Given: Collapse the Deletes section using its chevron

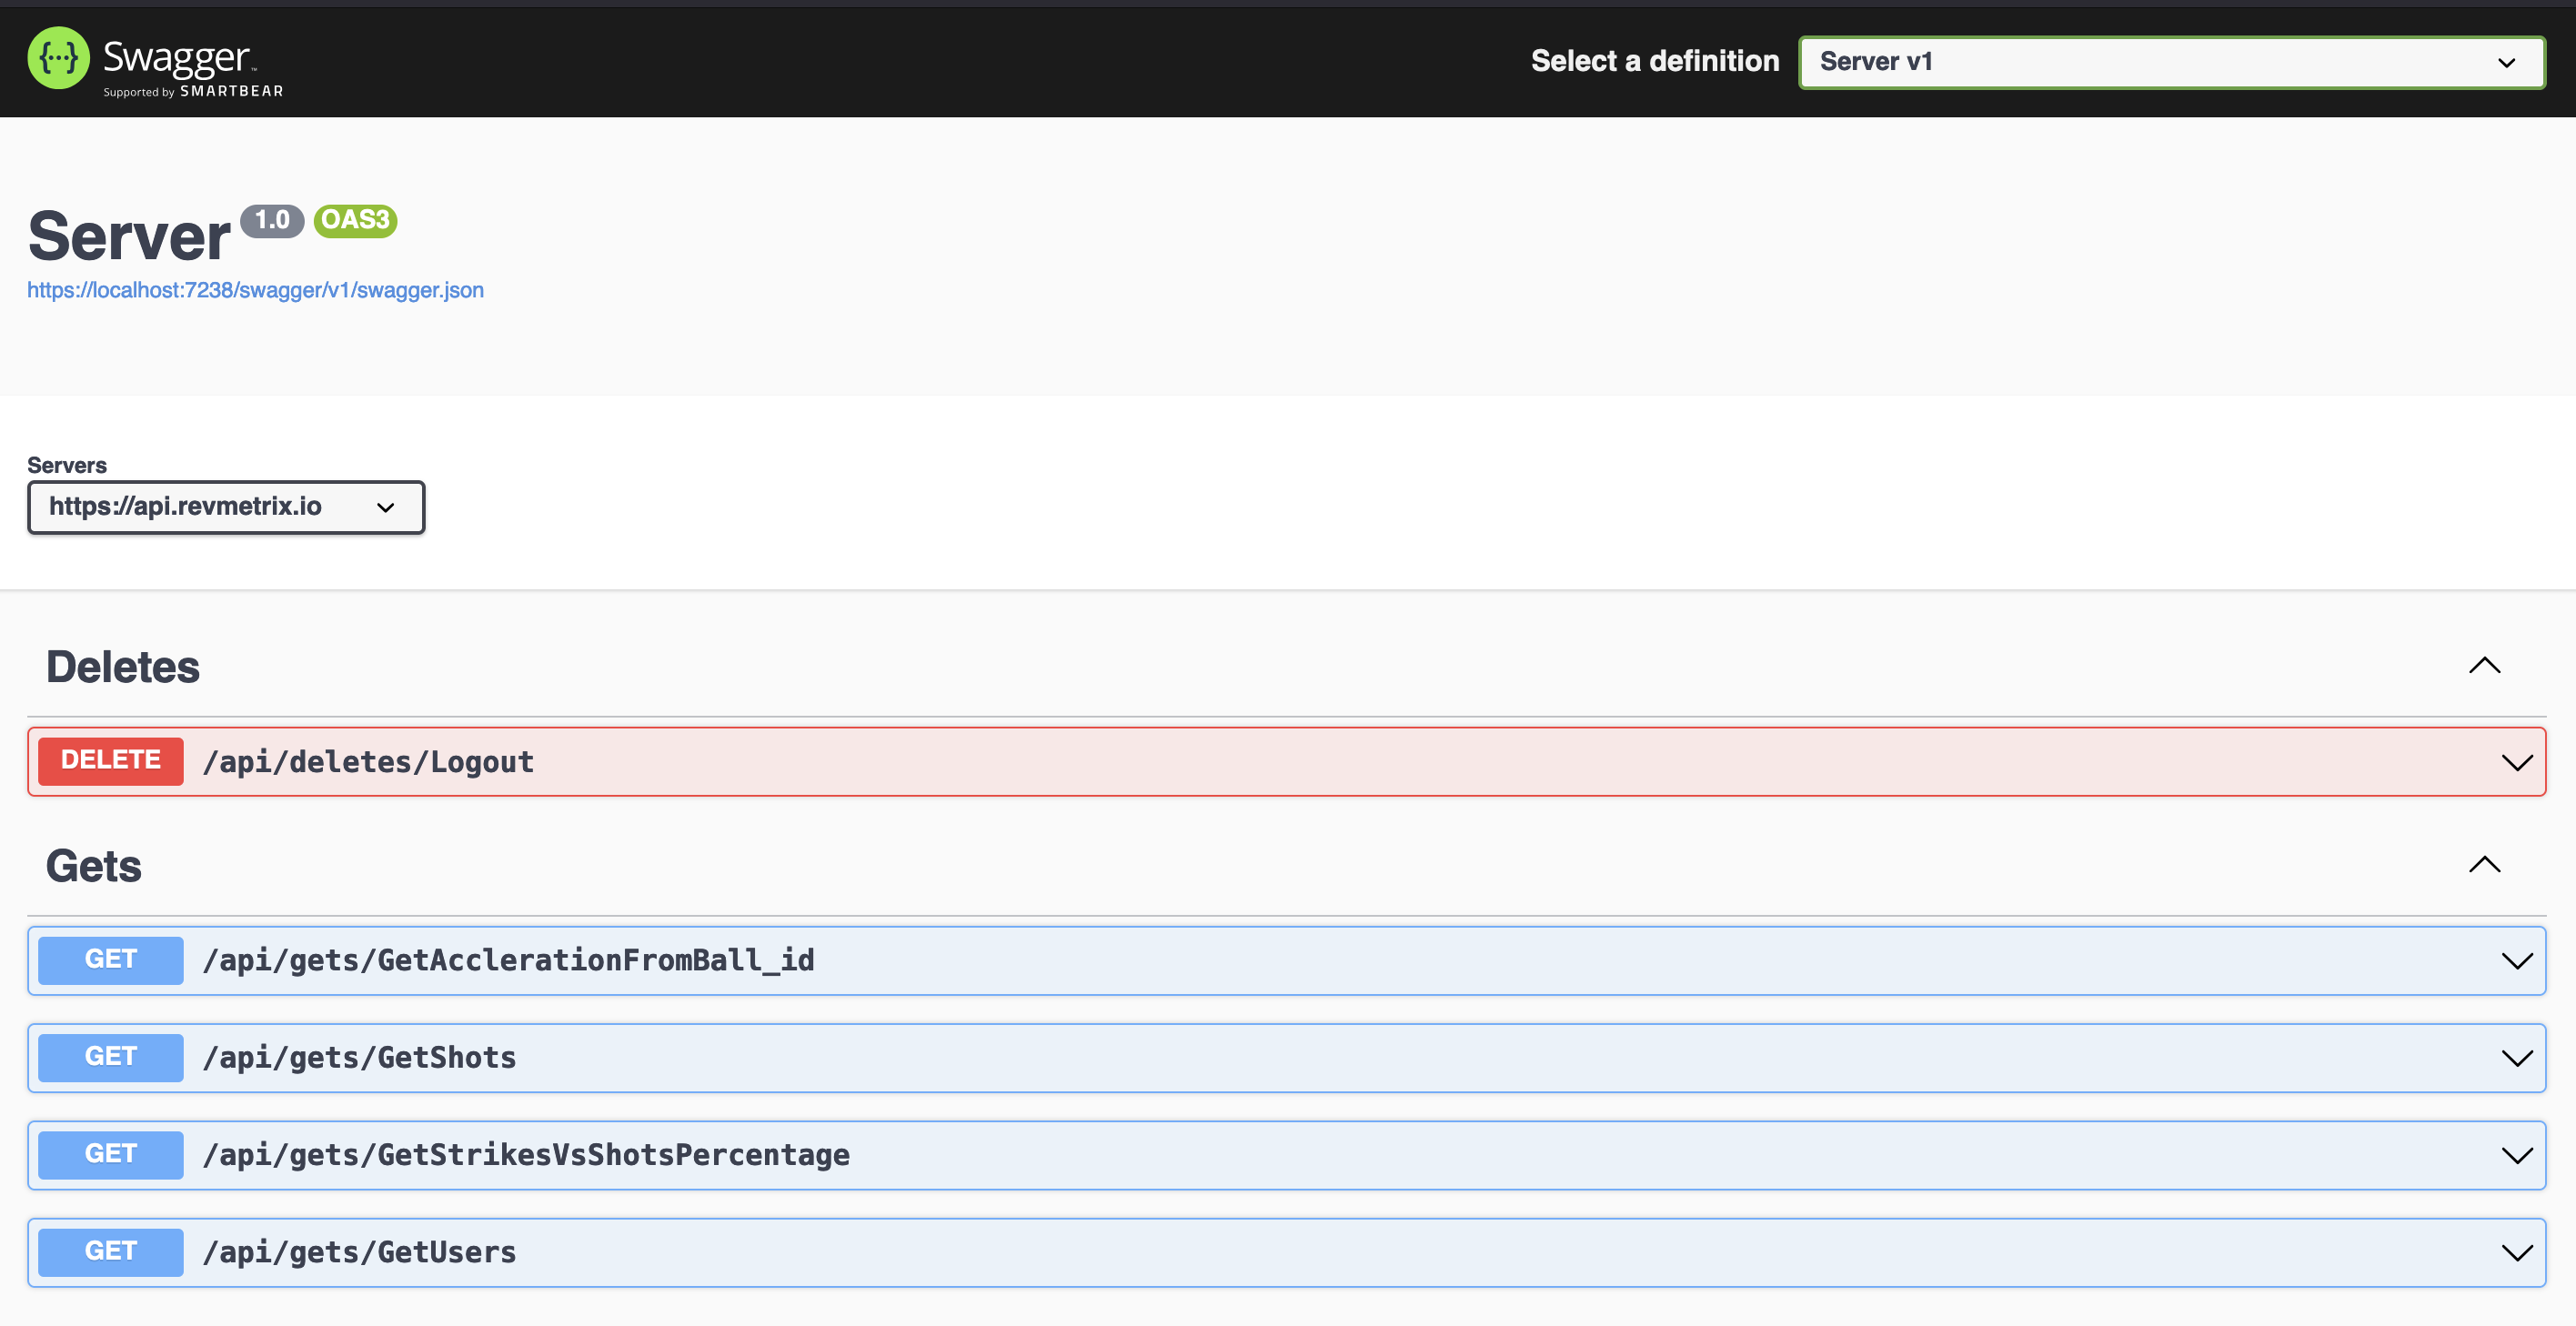Looking at the screenshot, I should [x=2484, y=666].
